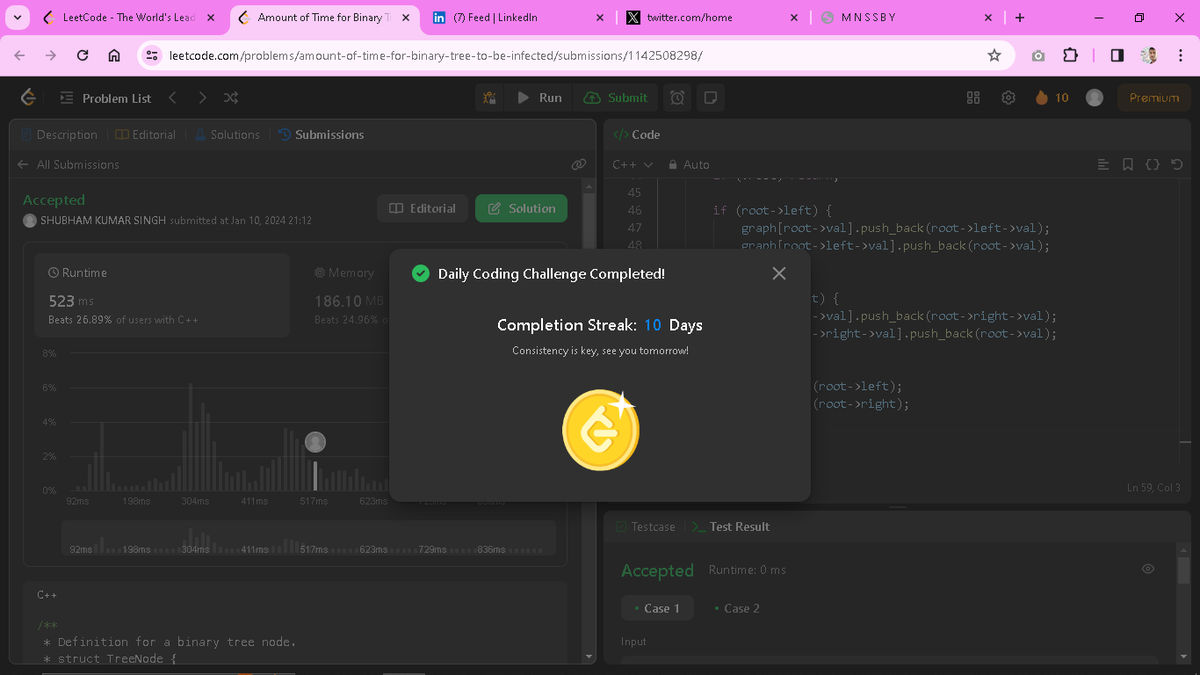The image size is (1200, 675).
Task: Go to next problem arrow
Action: 202,98
